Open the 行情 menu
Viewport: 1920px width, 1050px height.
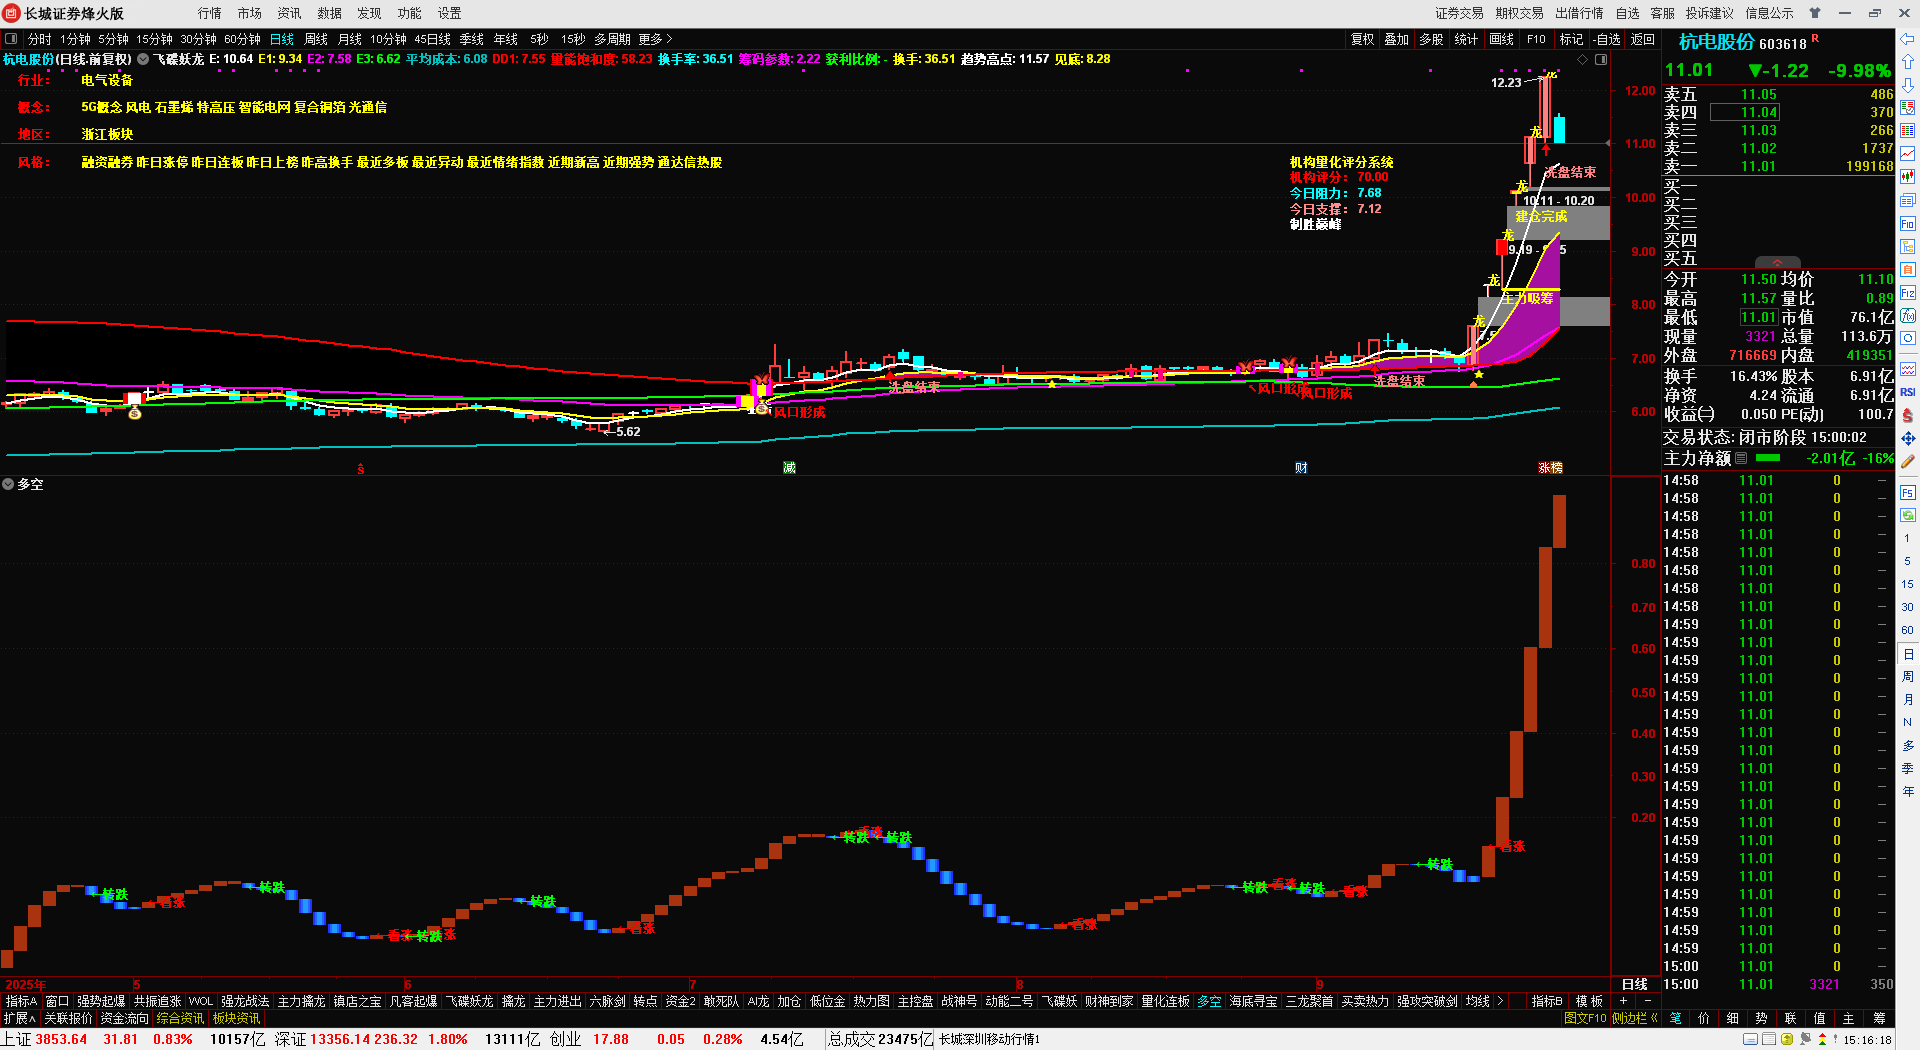[x=210, y=13]
